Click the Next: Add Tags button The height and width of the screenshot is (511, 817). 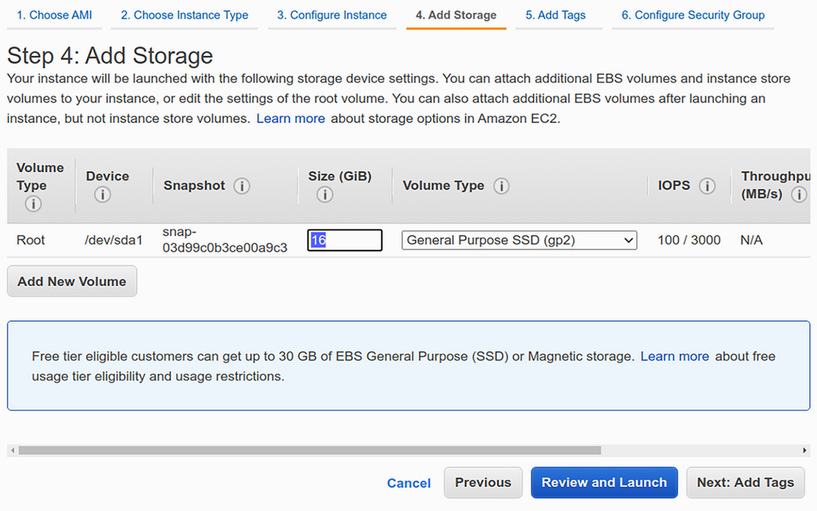pos(745,482)
